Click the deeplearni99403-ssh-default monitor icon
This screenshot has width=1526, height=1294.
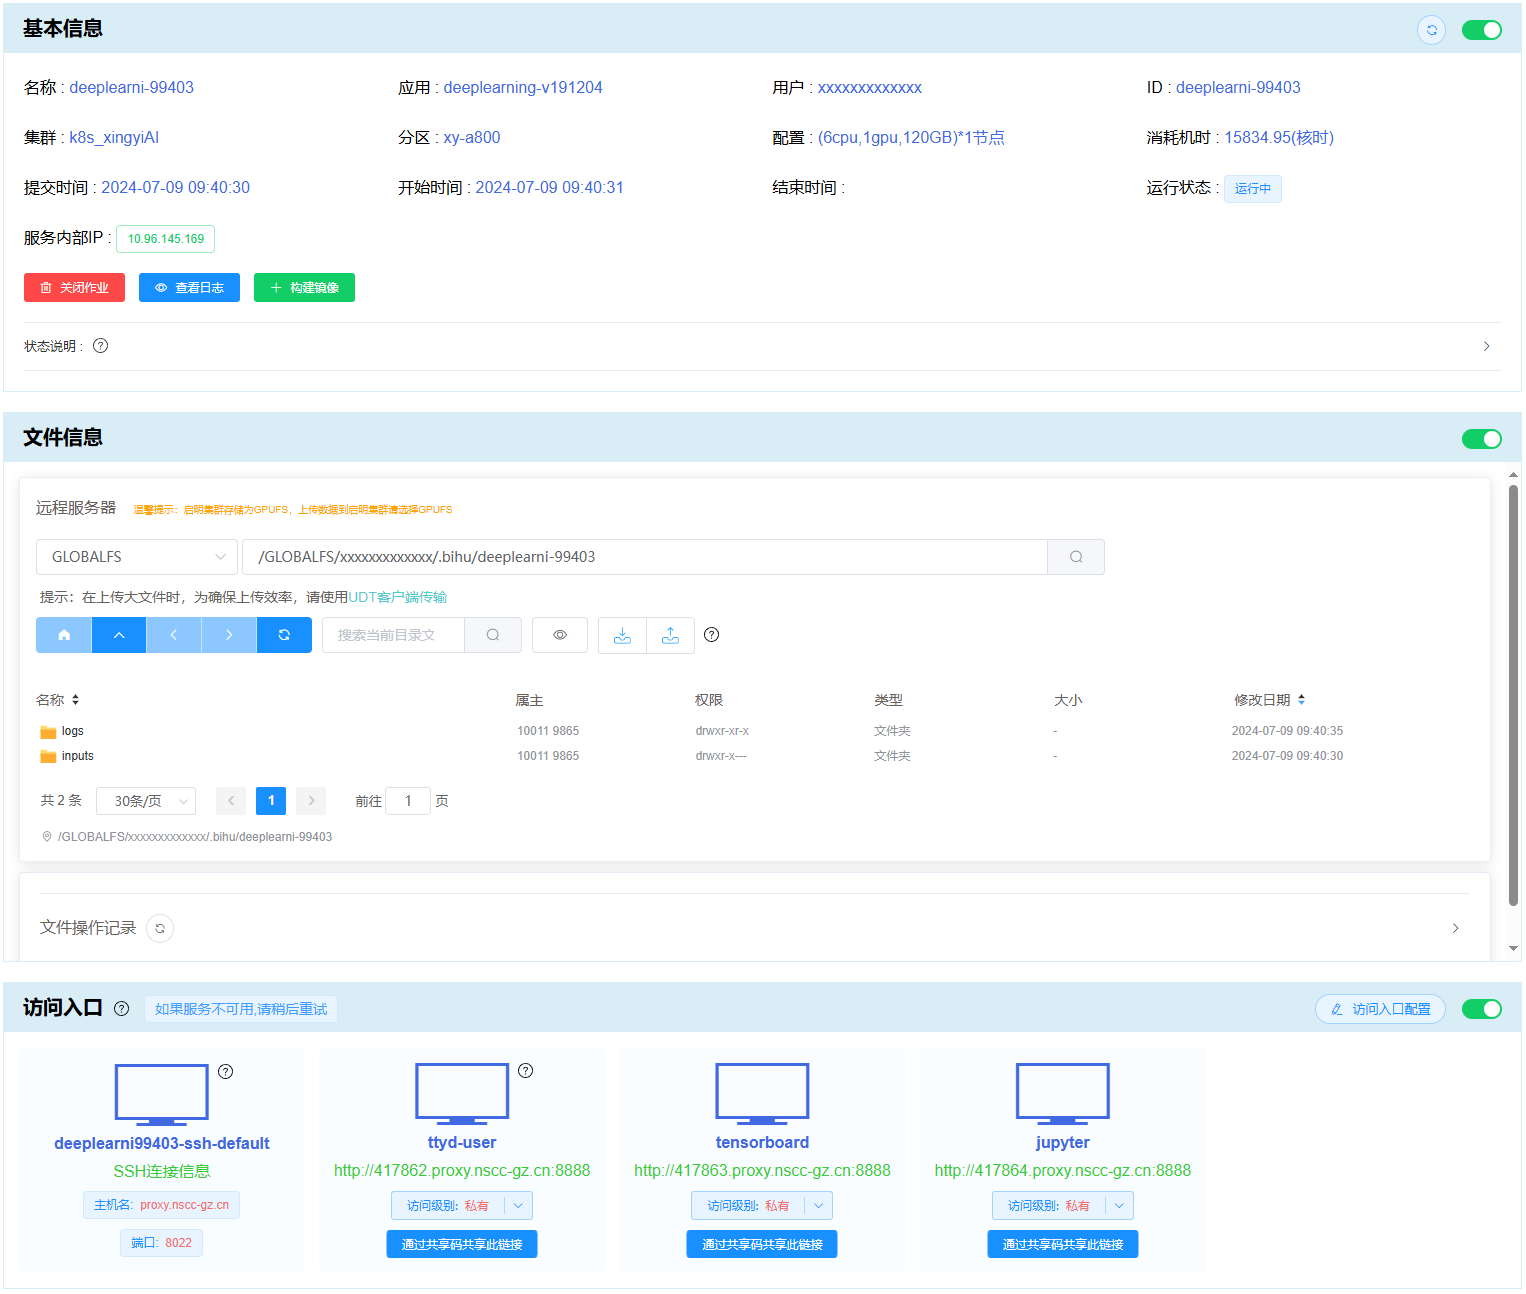pyautogui.click(x=162, y=1095)
